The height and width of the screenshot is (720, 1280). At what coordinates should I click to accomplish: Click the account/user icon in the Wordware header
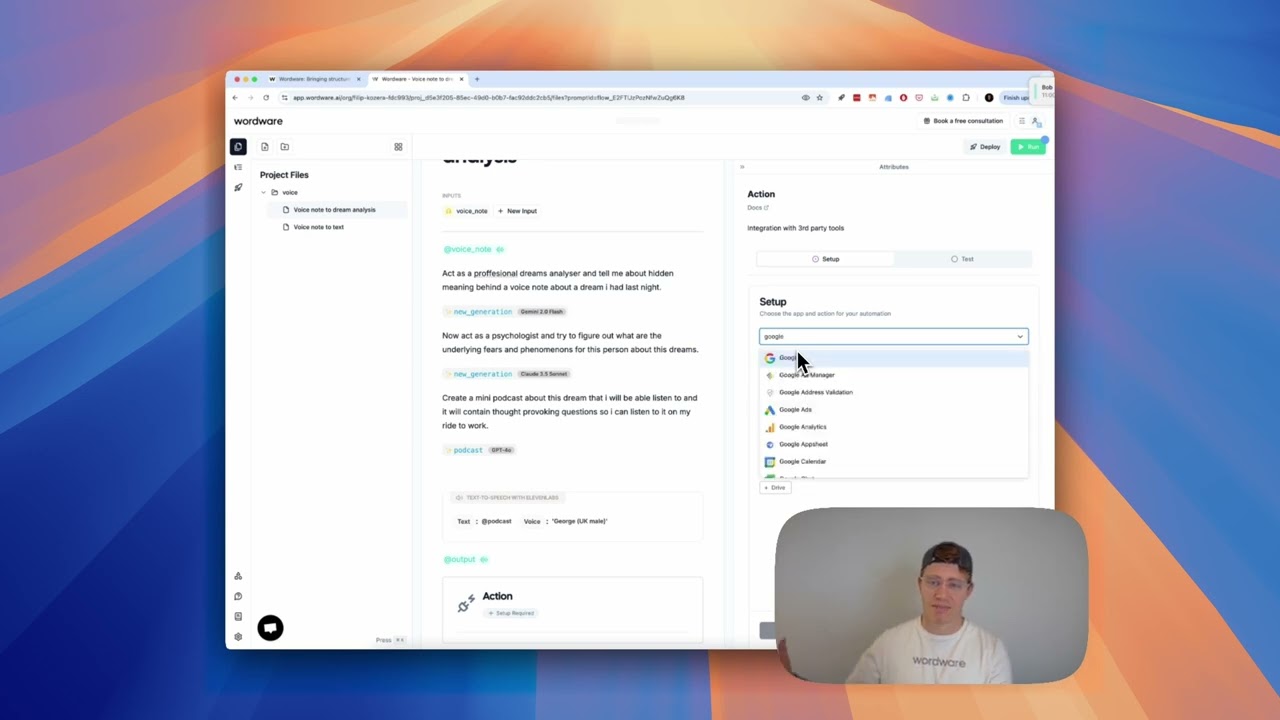1036,121
